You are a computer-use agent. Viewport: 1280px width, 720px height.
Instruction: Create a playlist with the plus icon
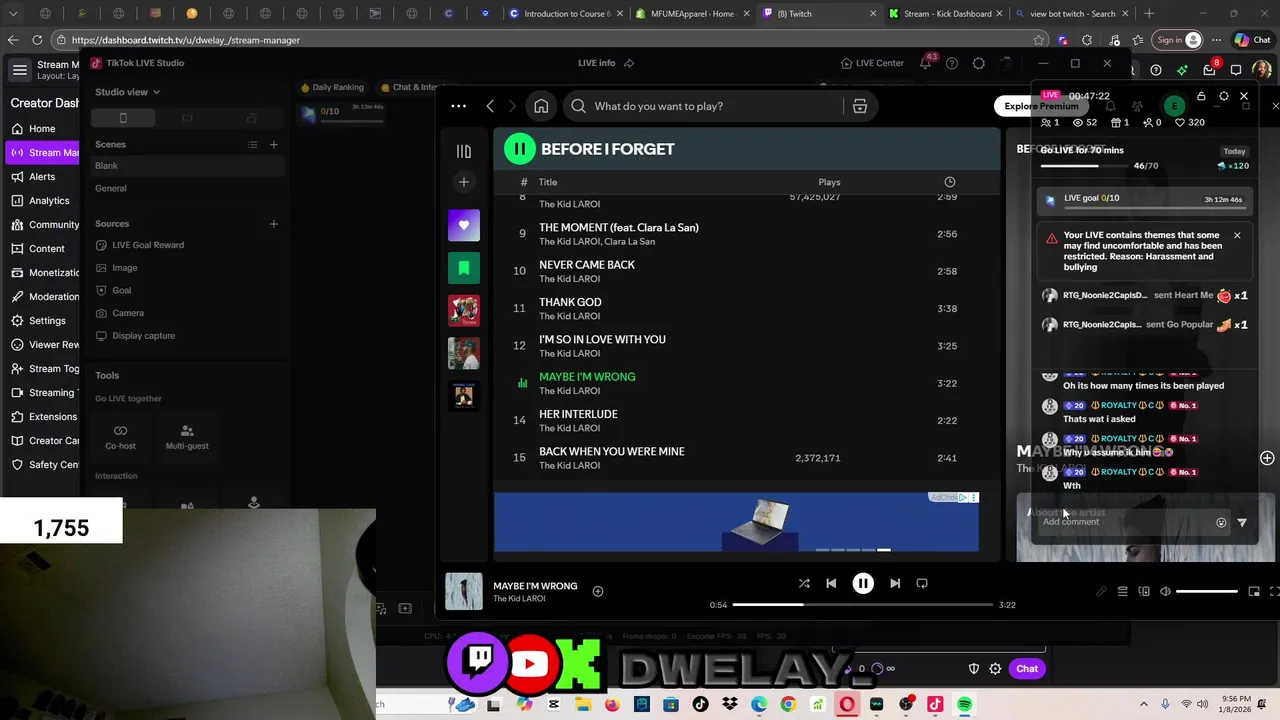464,182
